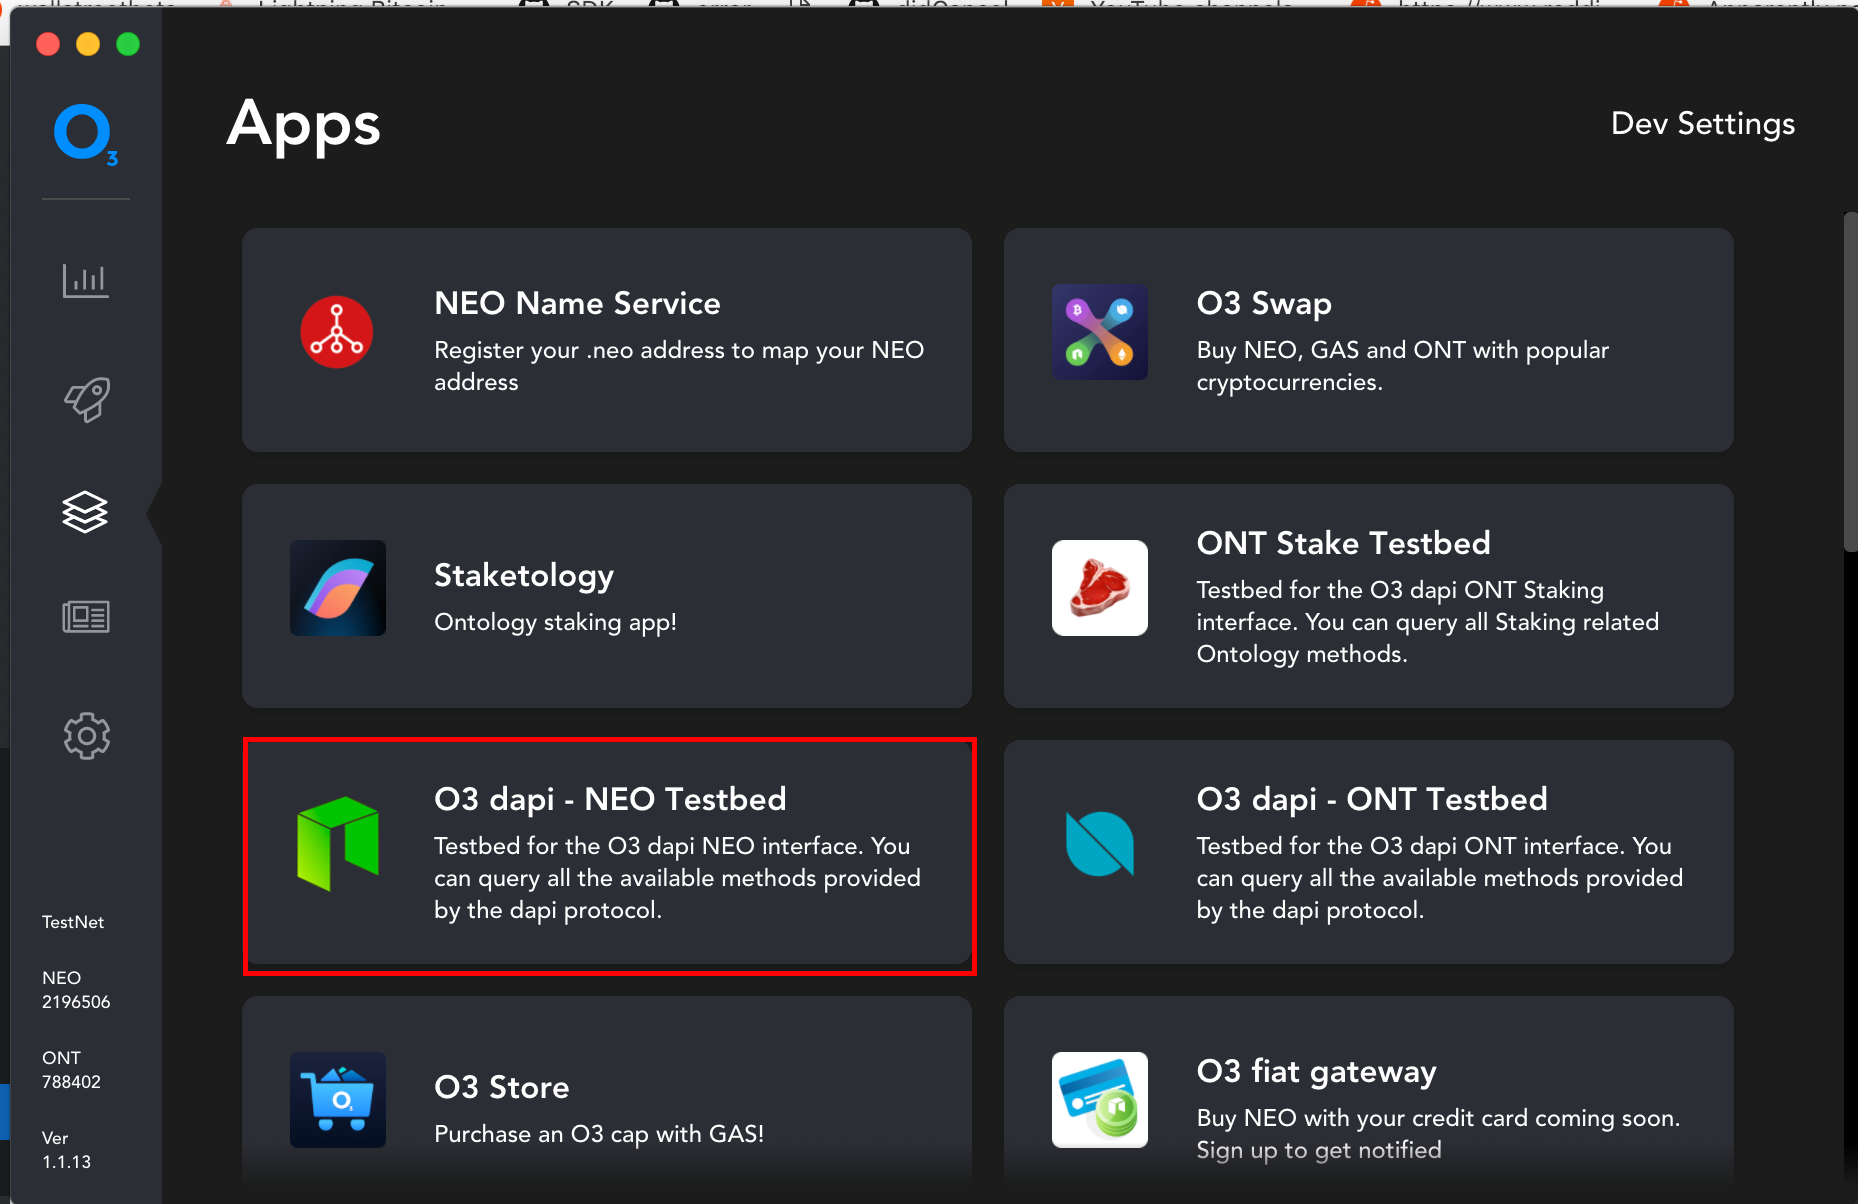Click the NEO Name Service red icon
Image resolution: width=1858 pixels, height=1204 pixels.
point(337,332)
